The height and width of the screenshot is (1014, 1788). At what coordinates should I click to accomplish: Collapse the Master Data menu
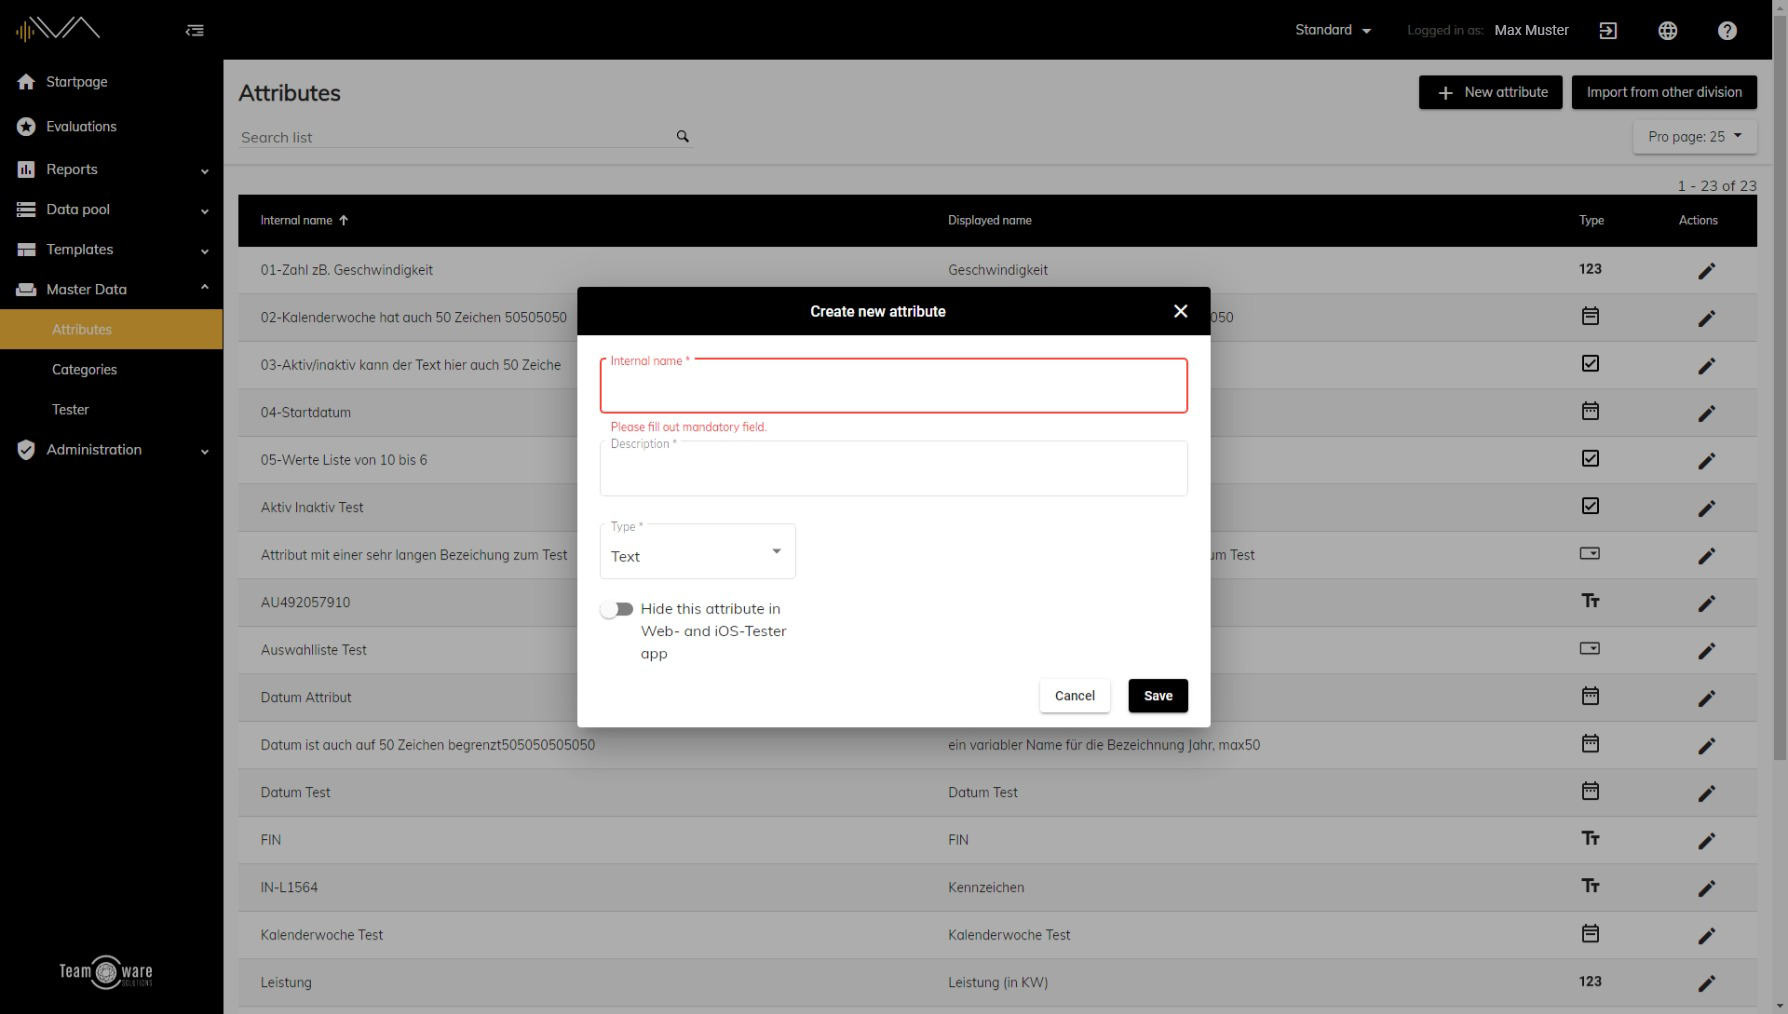tap(111, 289)
